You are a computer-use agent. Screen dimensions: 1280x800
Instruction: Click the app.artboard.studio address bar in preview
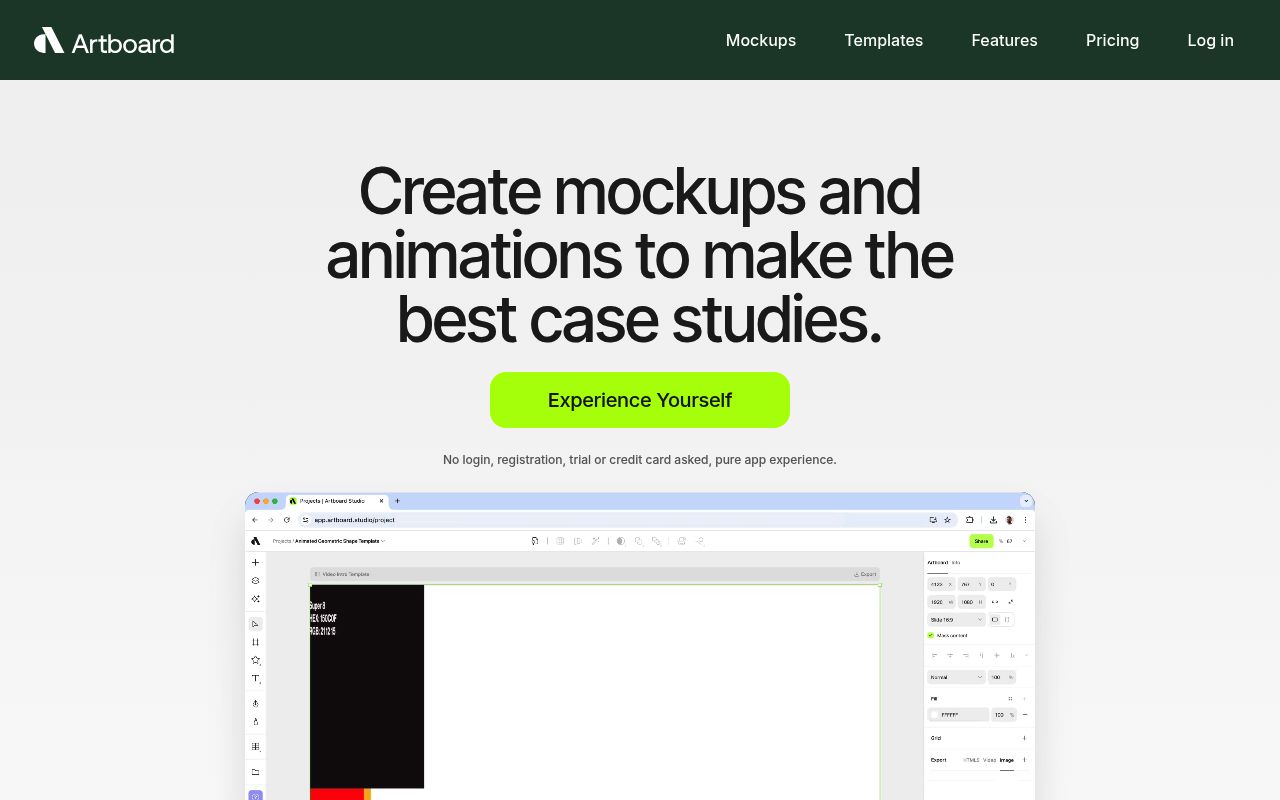click(628, 520)
